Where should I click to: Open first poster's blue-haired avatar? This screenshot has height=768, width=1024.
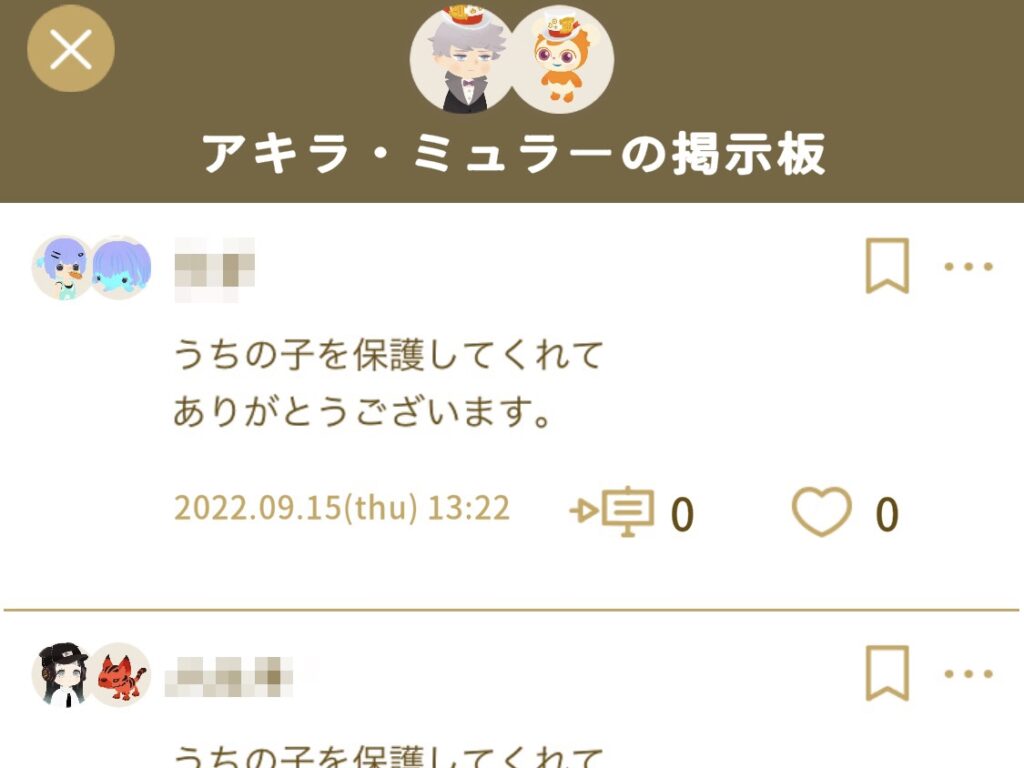point(62,268)
